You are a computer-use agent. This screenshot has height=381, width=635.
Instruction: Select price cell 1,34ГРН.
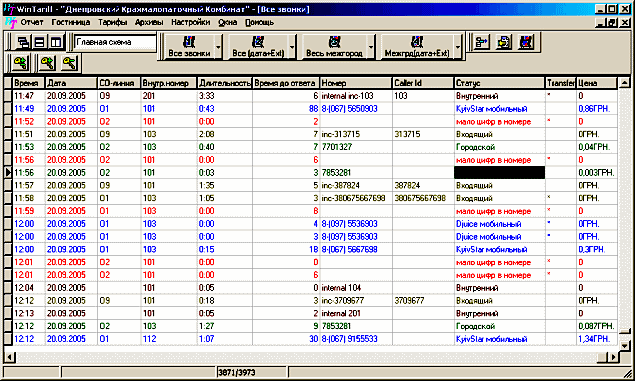(x=597, y=339)
